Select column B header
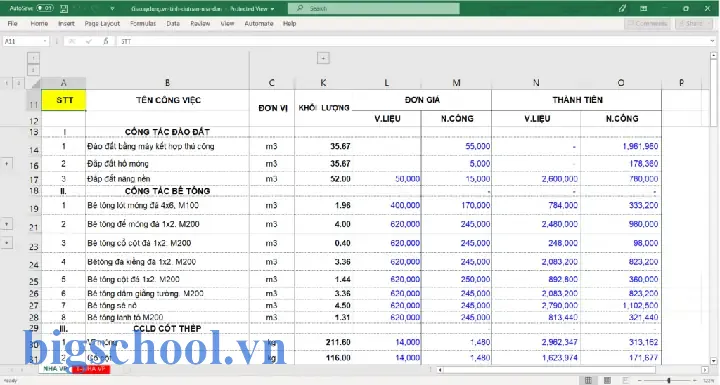This screenshot has height=385, width=720. (x=167, y=83)
